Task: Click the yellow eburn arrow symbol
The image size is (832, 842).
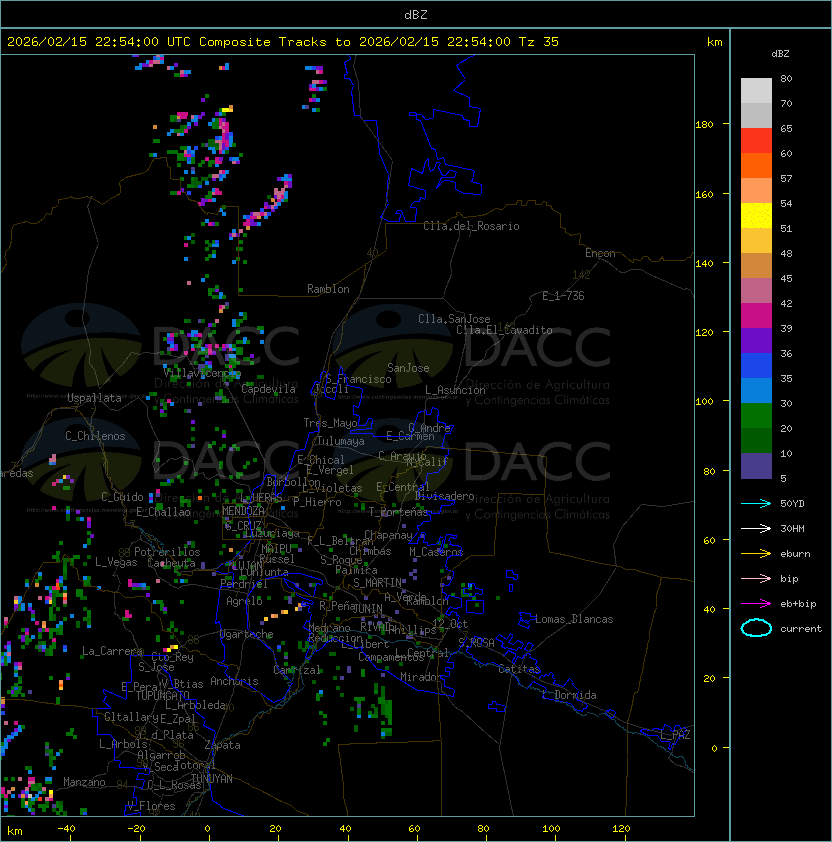Action: (756, 554)
